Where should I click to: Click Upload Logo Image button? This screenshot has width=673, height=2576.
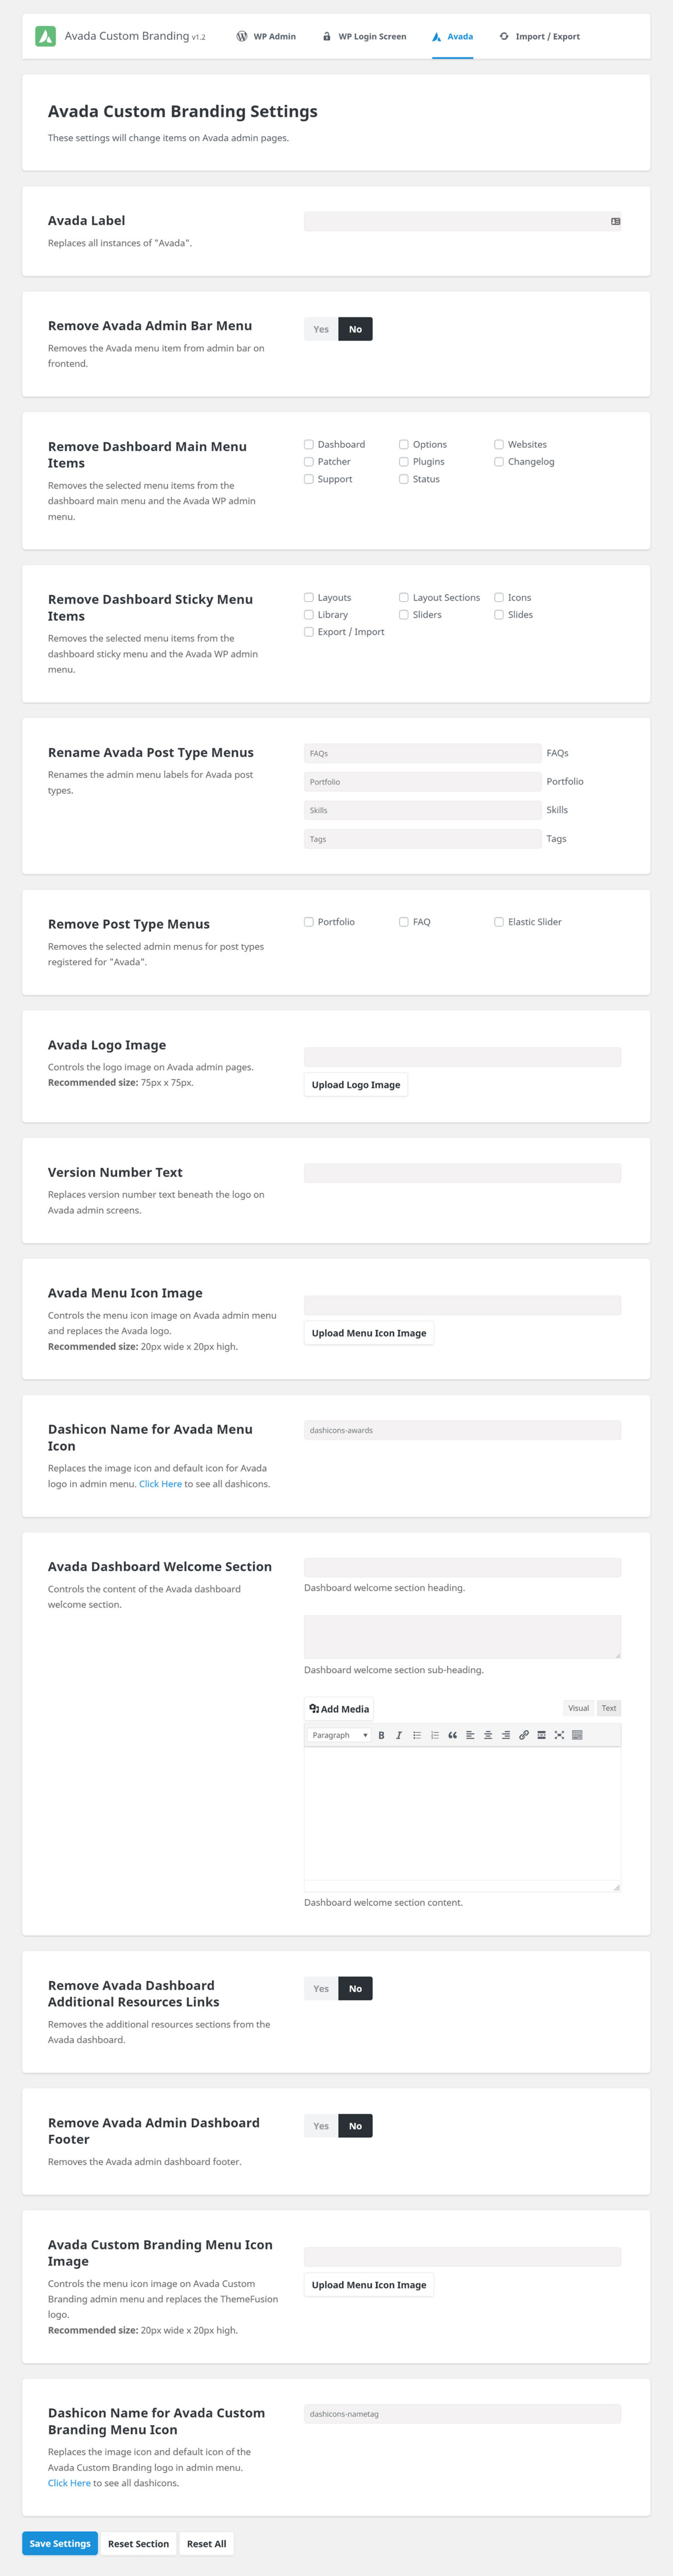point(356,1085)
